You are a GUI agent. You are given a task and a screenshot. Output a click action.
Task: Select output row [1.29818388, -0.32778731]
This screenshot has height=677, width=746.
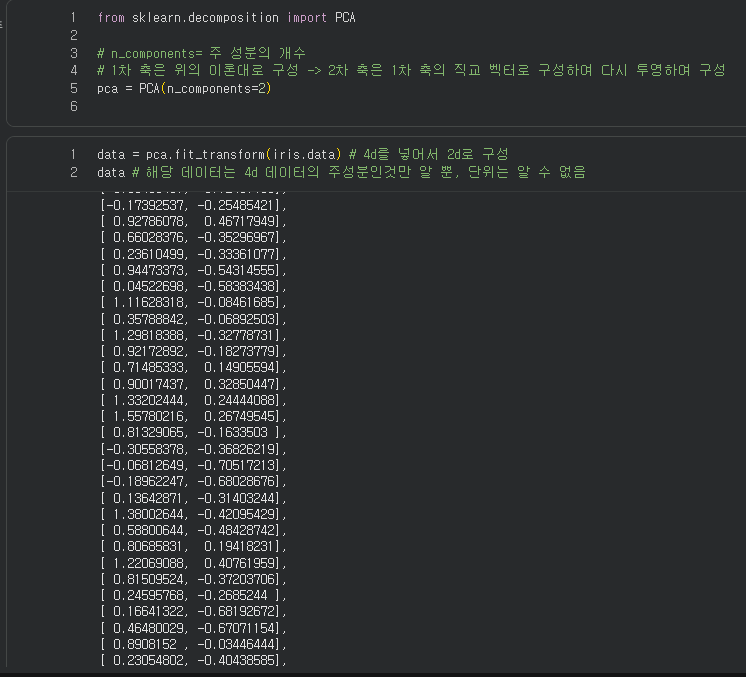click(x=194, y=335)
